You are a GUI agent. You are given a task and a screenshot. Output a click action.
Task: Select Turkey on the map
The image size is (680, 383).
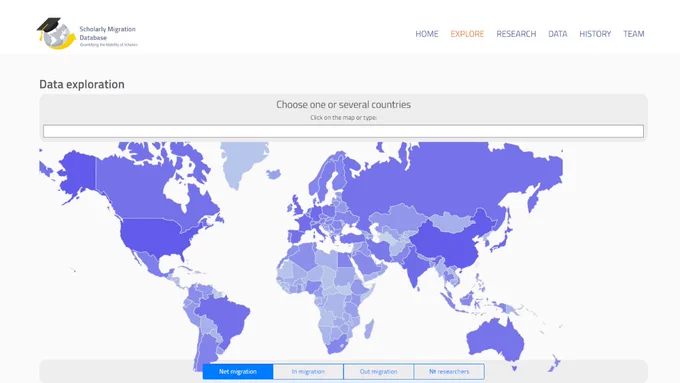point(352,238)
